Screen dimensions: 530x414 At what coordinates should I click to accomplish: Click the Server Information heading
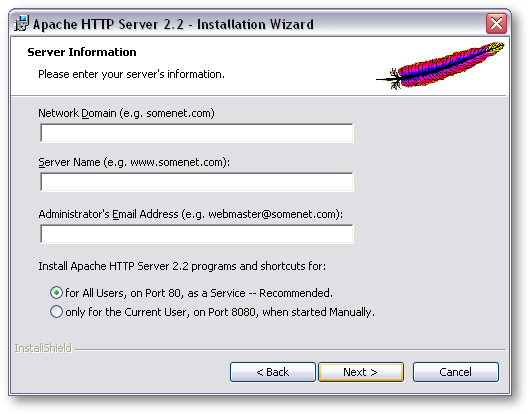82,52
